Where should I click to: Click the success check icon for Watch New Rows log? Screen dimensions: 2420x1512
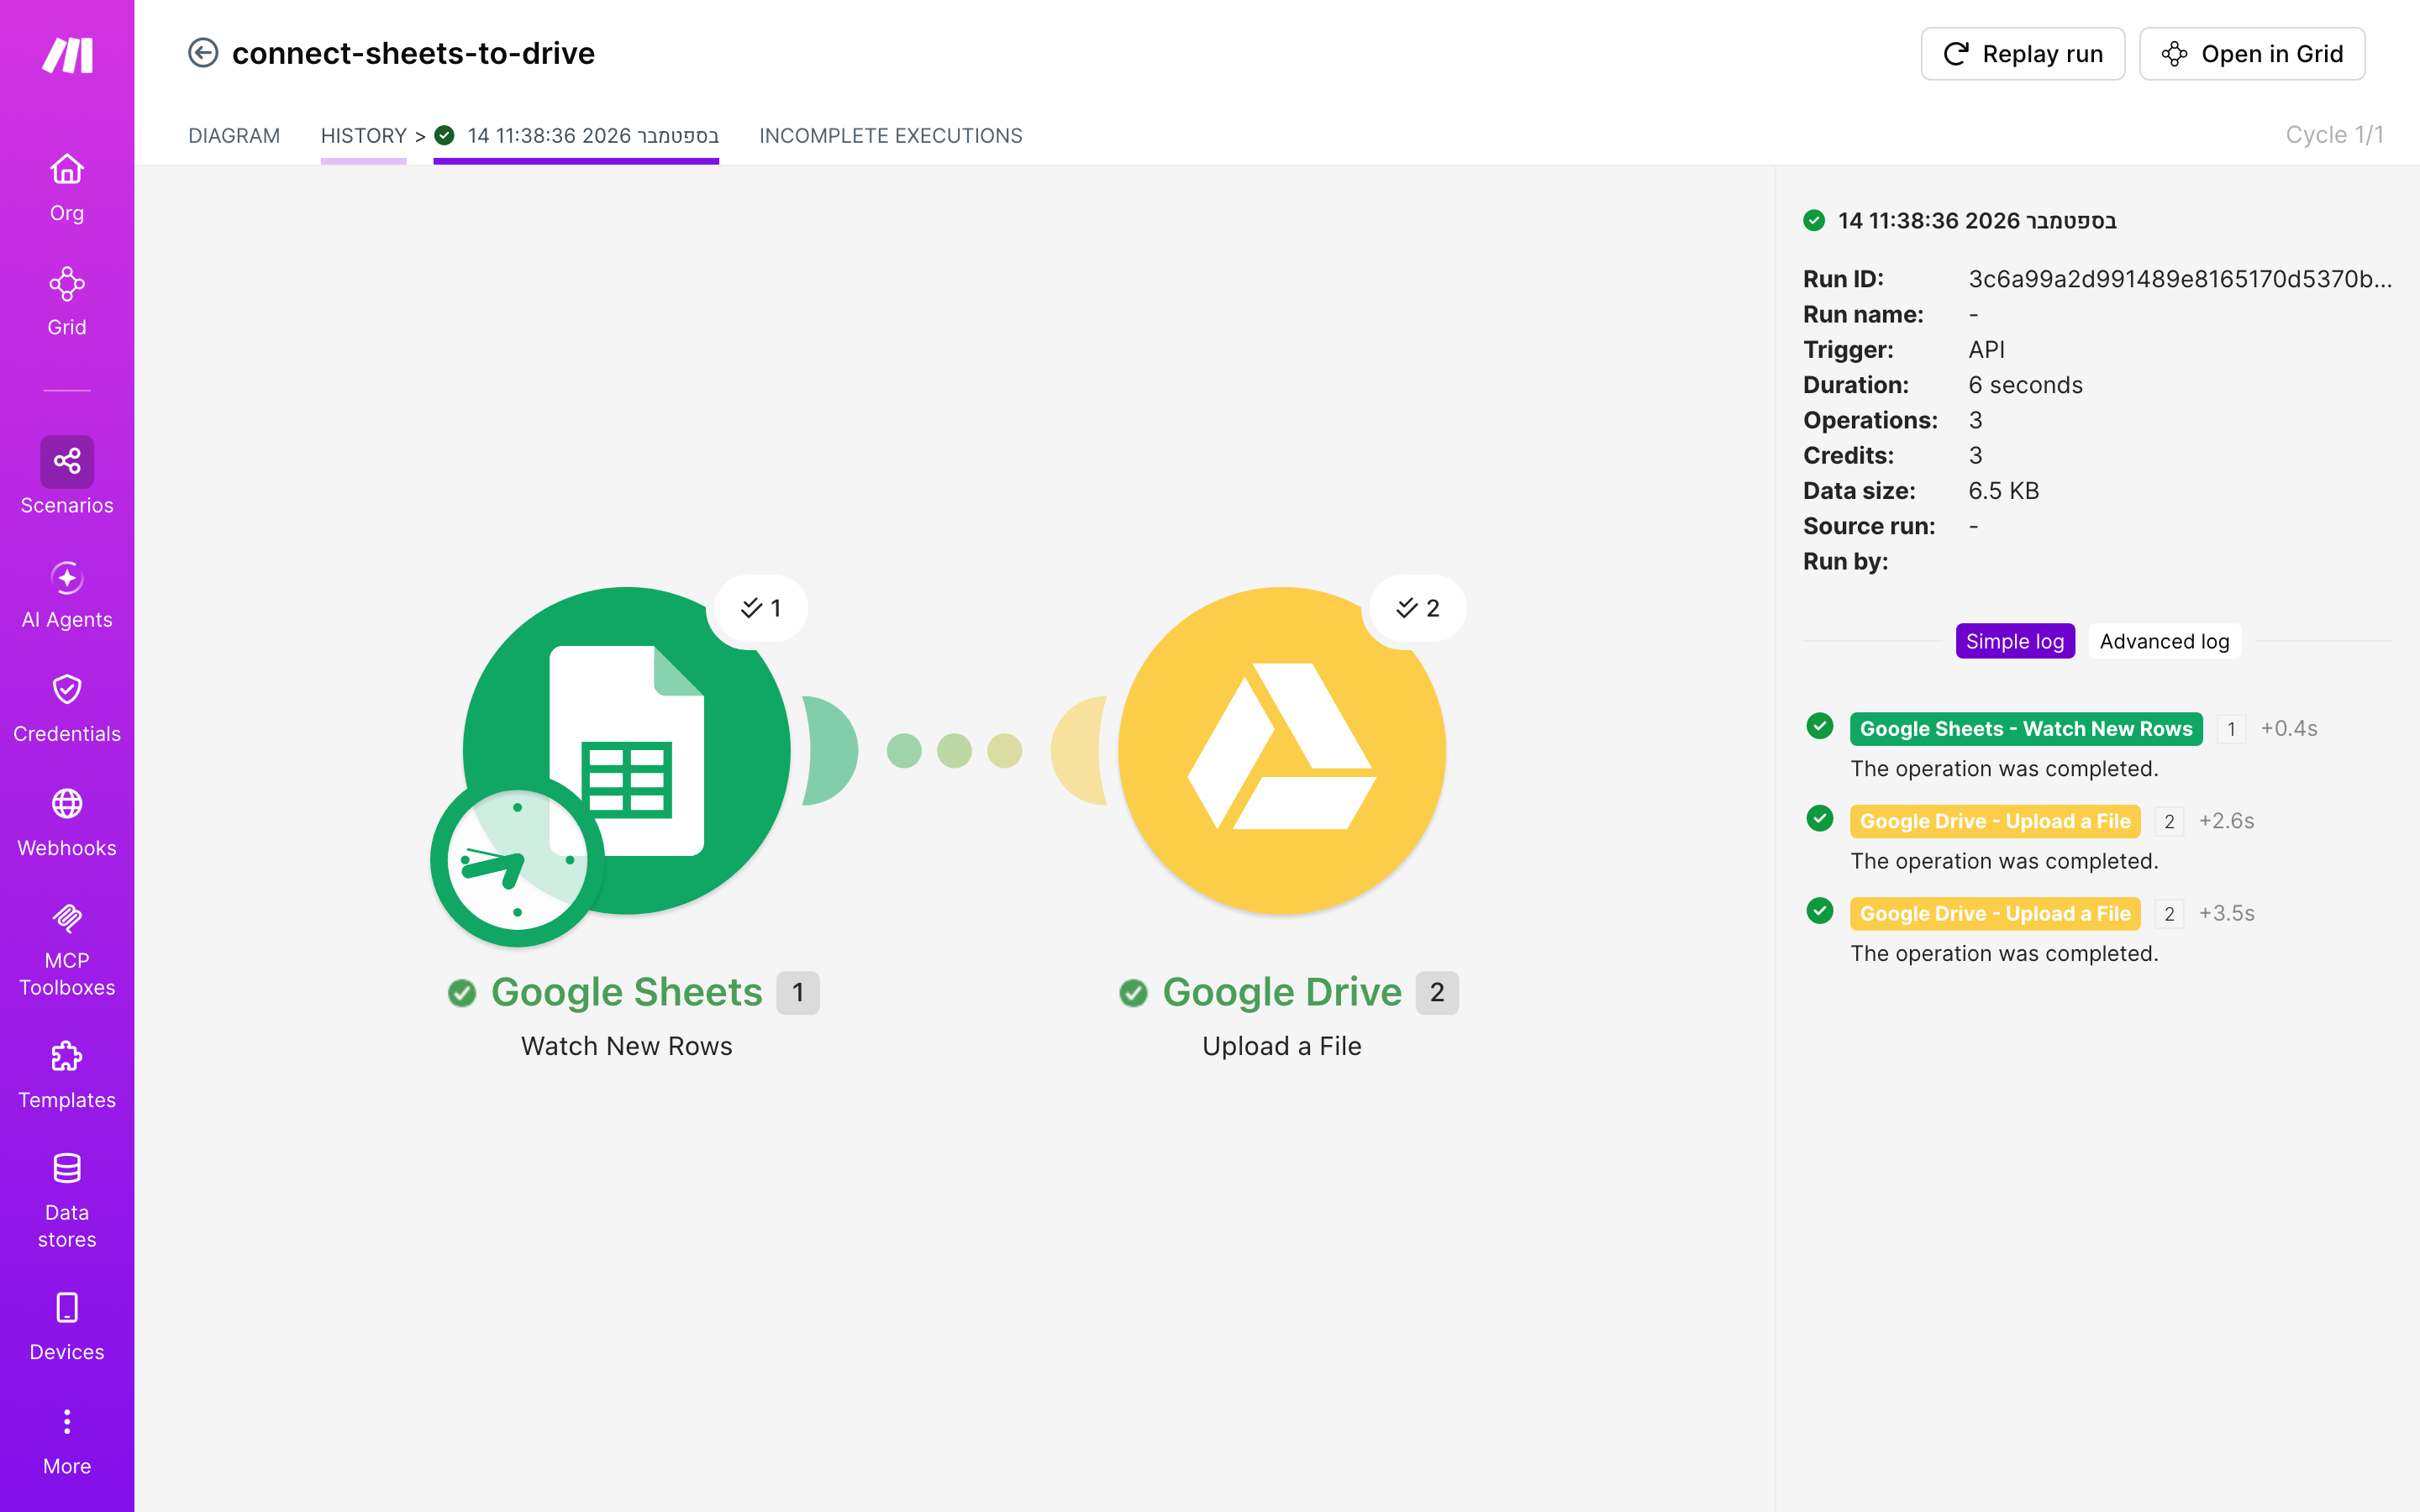(x=1820, y=726)
